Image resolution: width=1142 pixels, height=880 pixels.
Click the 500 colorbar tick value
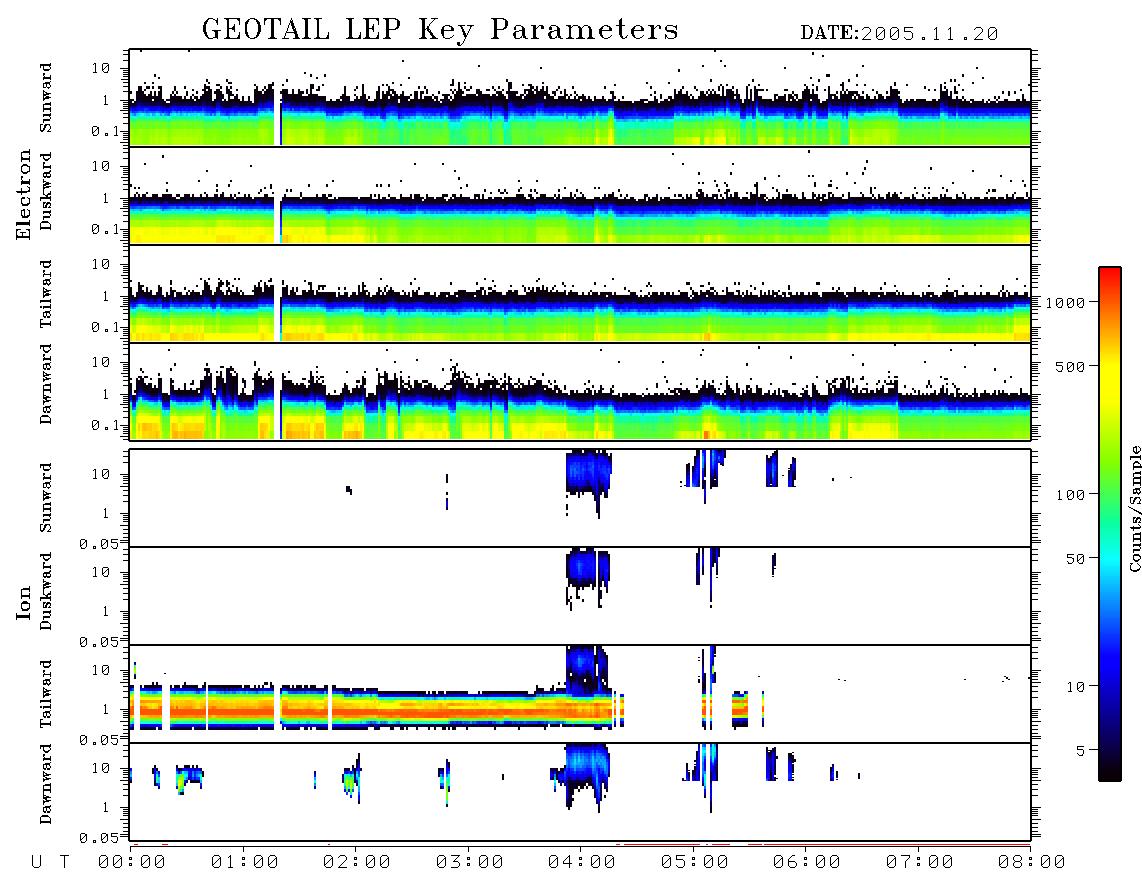click(1070, 367)
